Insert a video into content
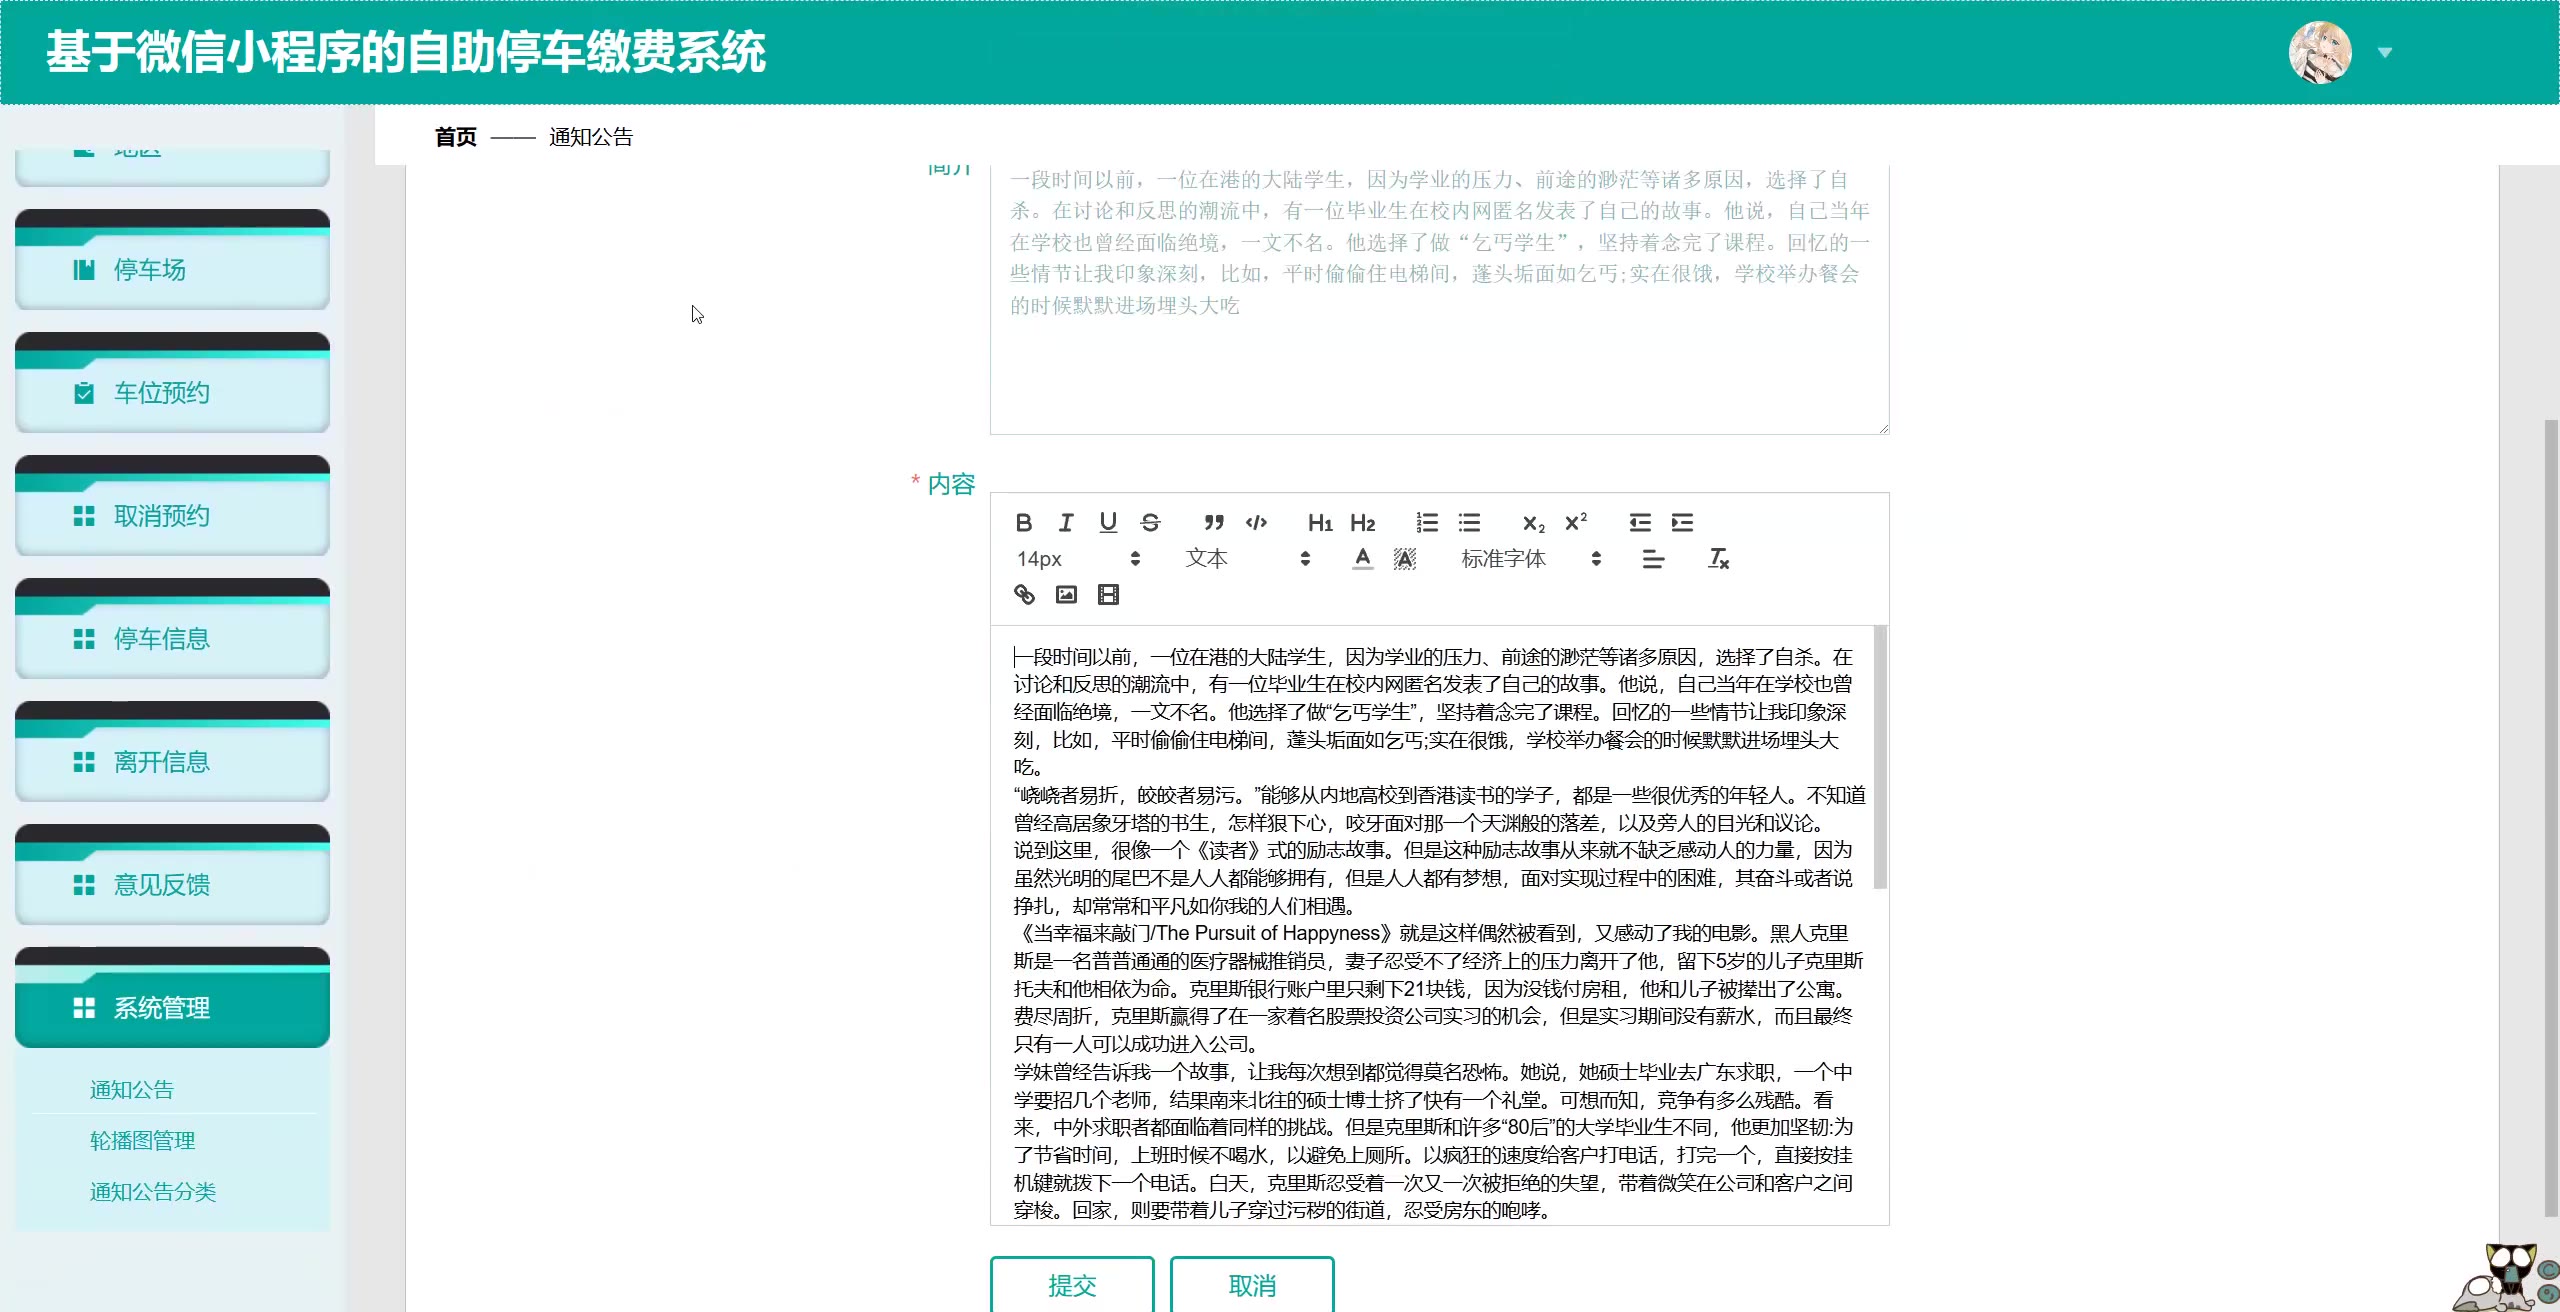The image size is (2560, 1312). point(1108,595)
